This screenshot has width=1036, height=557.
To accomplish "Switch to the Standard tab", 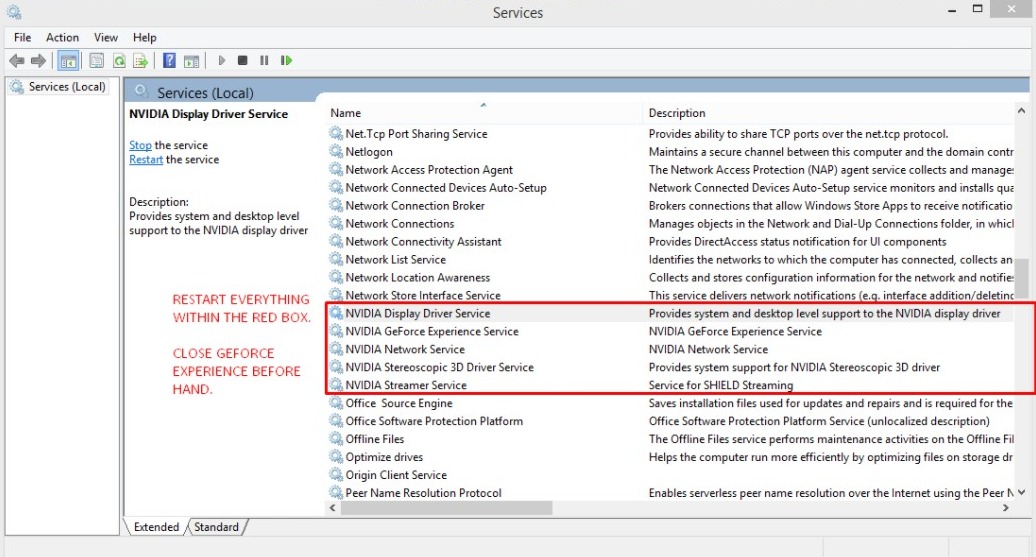I will (x=217, y=527).
